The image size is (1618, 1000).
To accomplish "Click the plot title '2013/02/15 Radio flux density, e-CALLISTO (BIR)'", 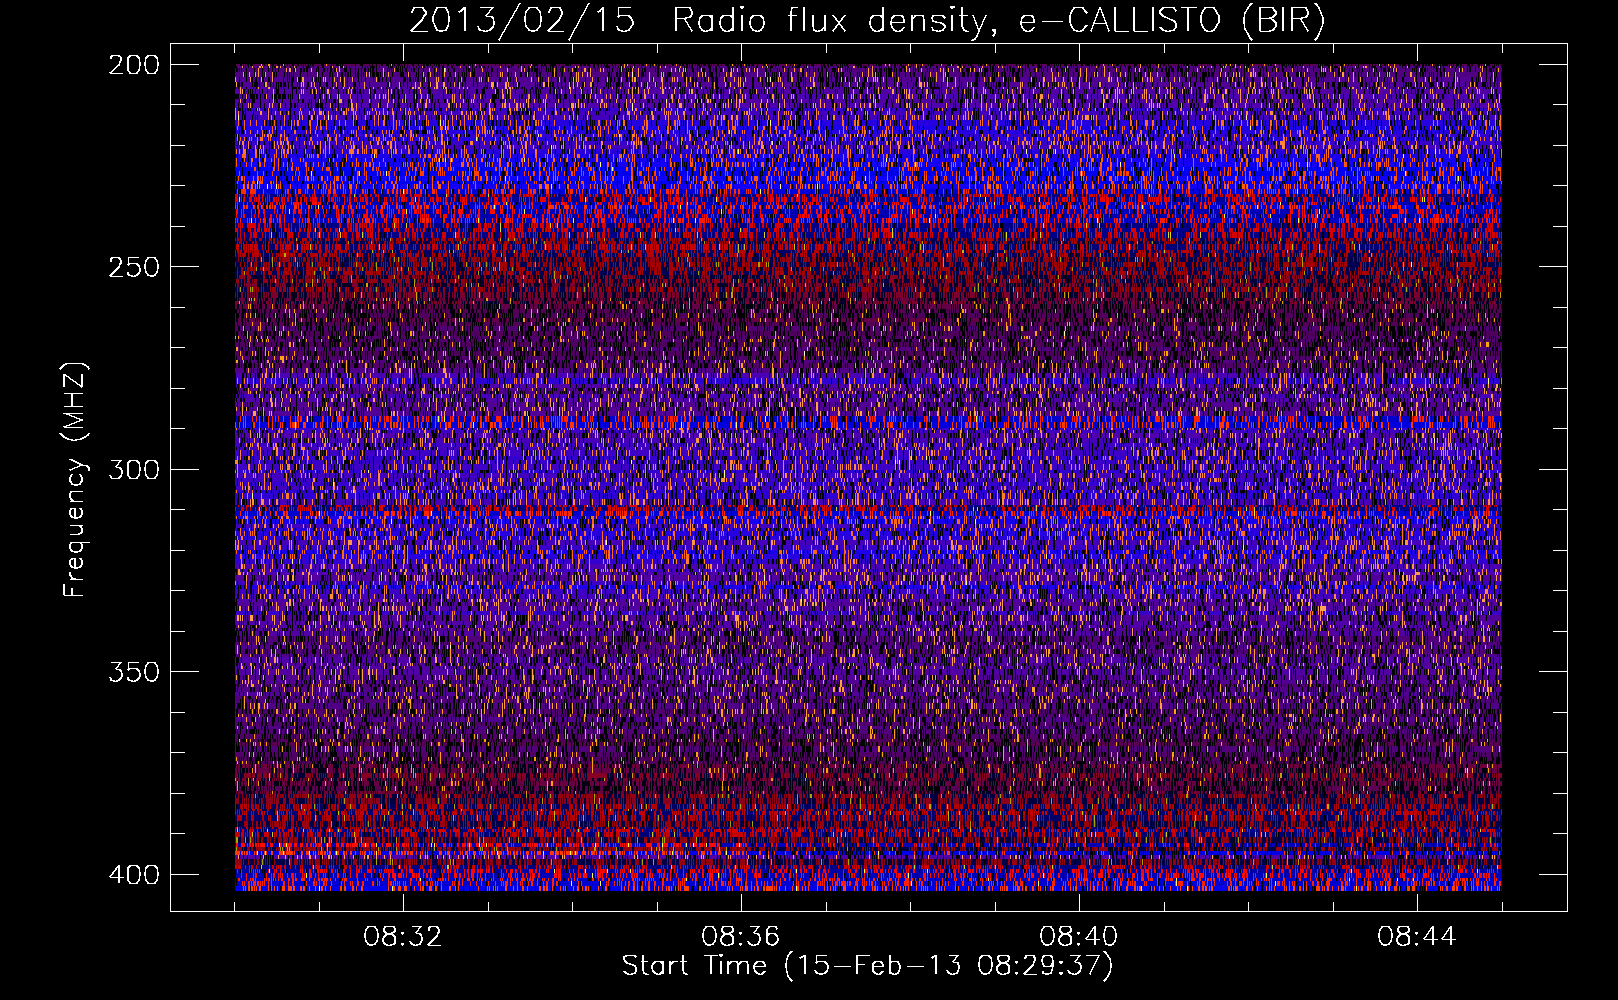I will [867, 21].
